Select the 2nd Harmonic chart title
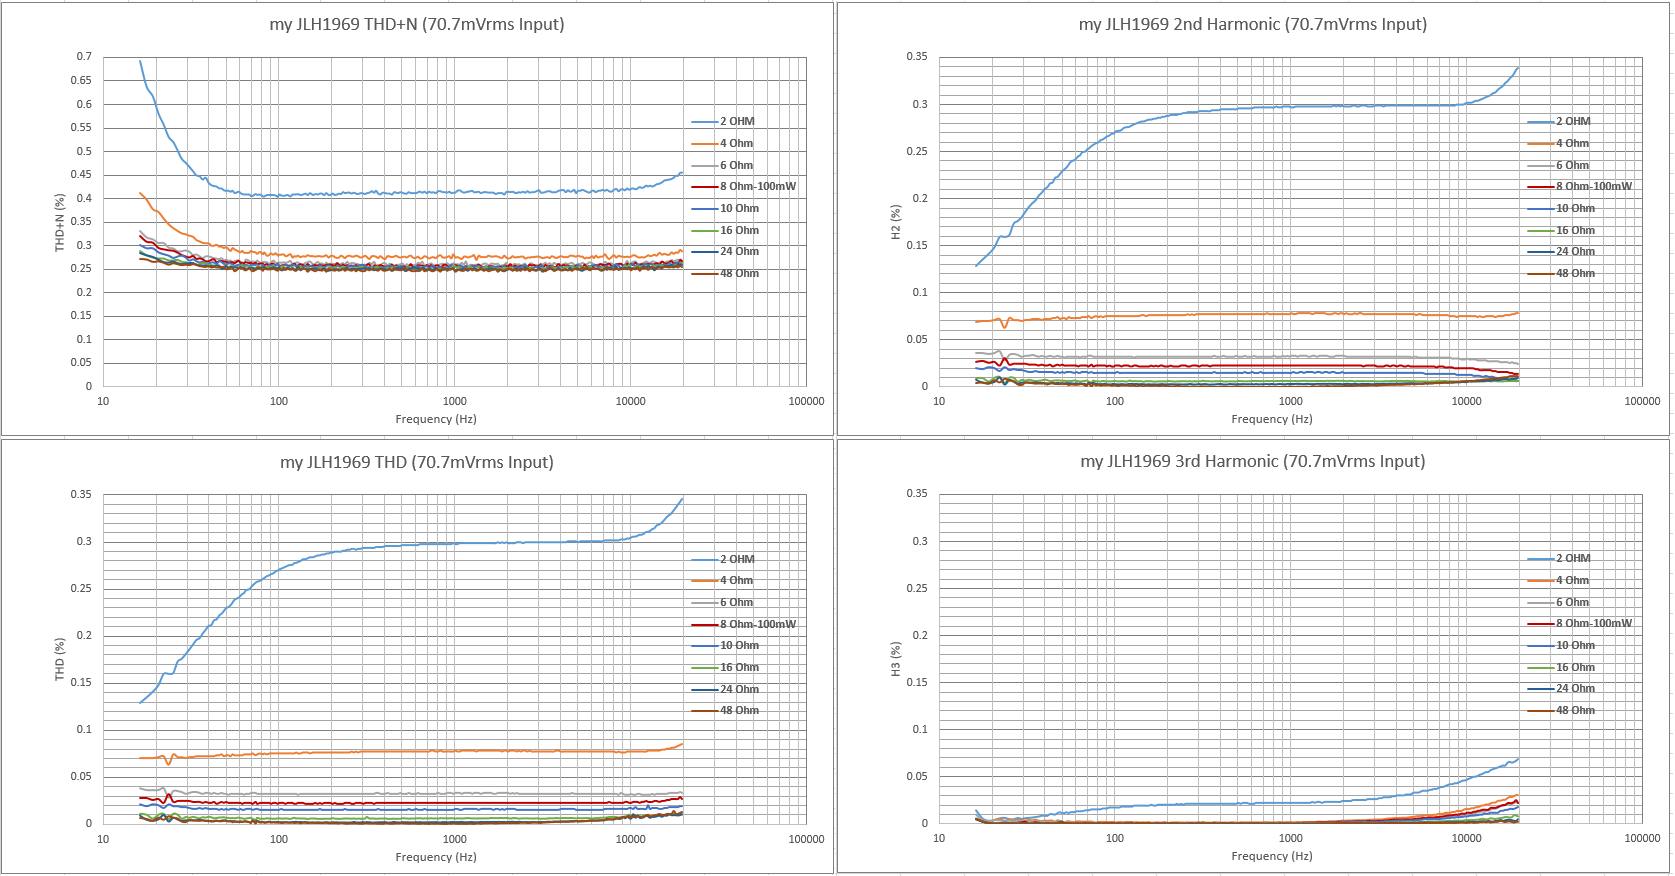1675x876 pixels. pos(1253,24)
